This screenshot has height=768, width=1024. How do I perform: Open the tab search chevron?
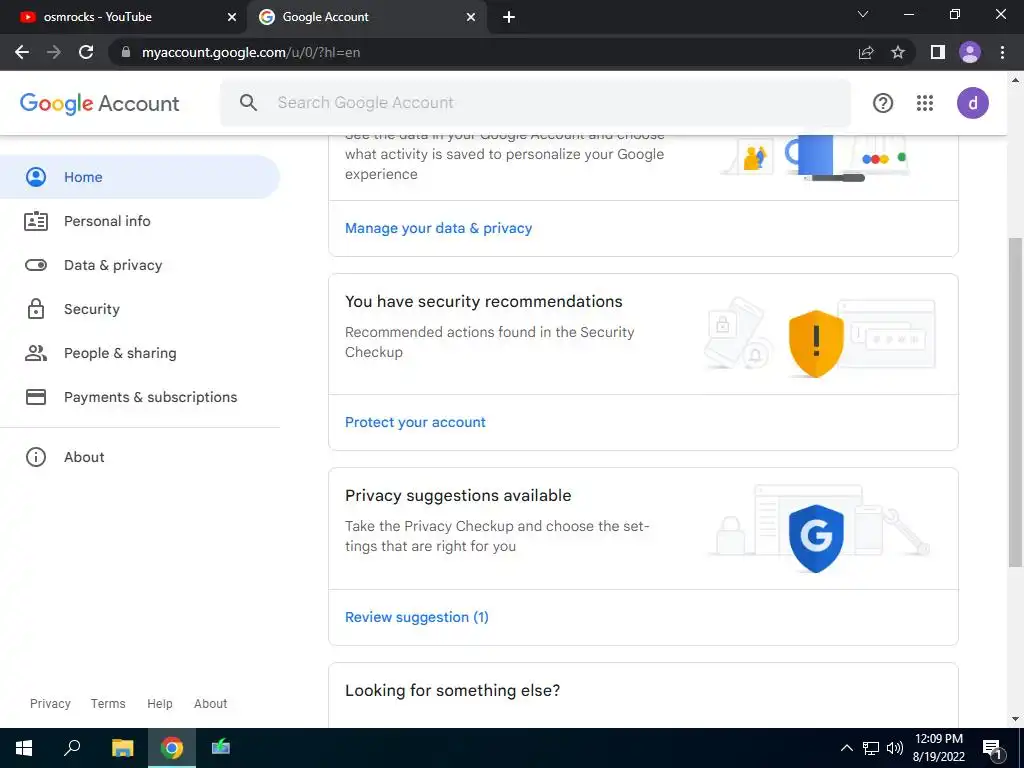[x=863, y=14]
